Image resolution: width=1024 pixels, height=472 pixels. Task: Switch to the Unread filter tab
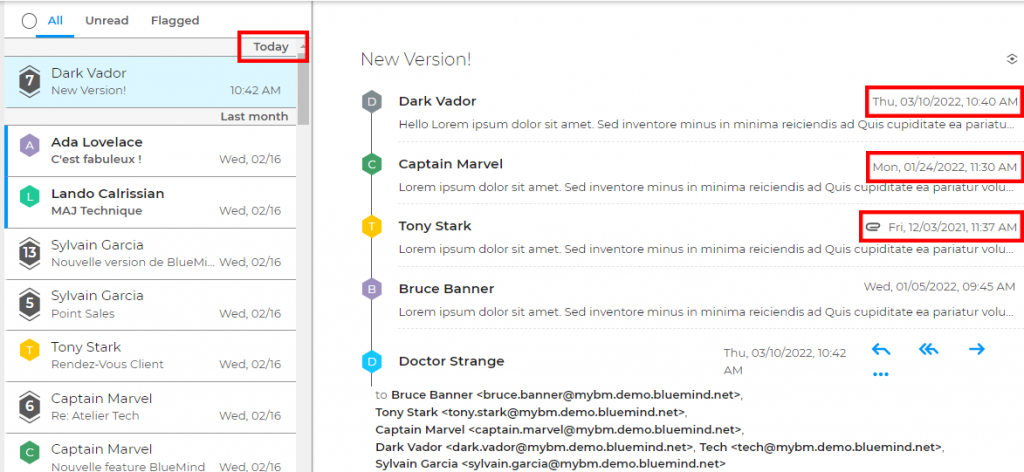click(106, 21)
